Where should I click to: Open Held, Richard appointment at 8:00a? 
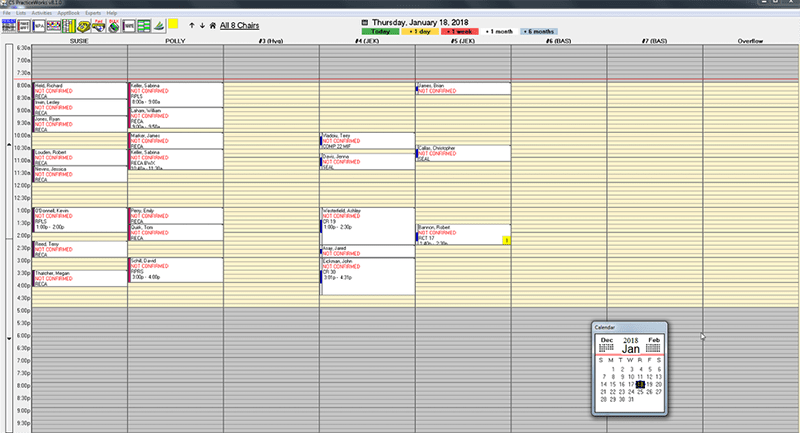(x=80, y=91)
